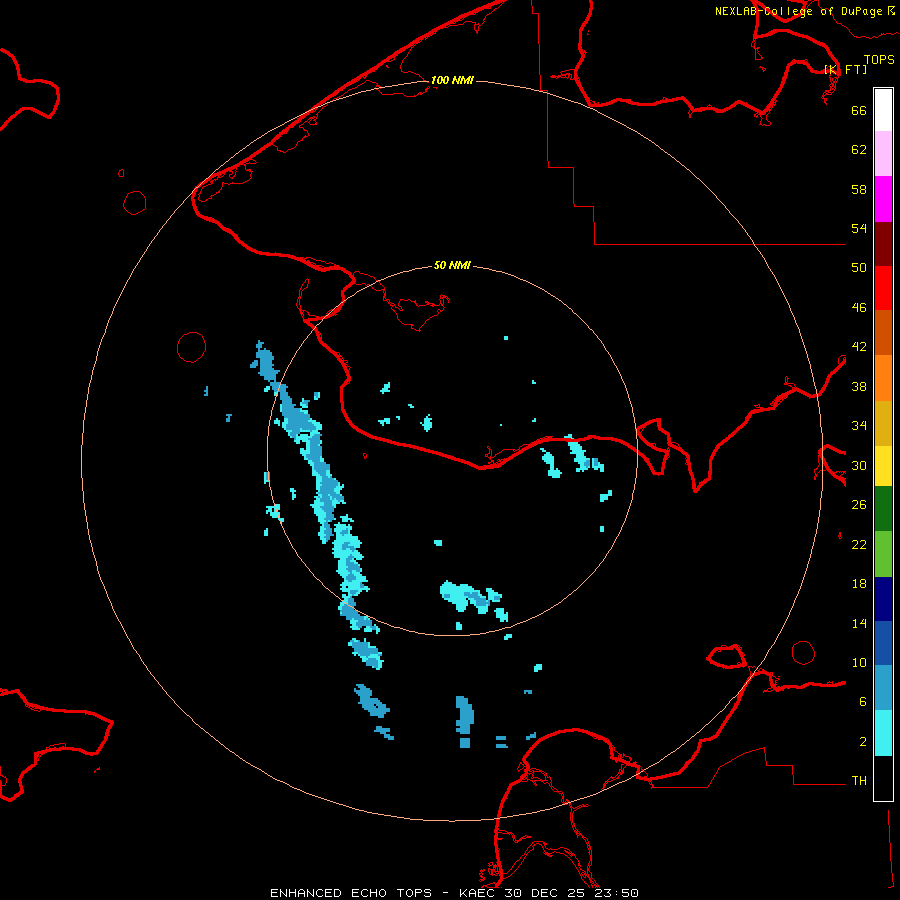The height and width of the screenshot is (900, 900).
Task: Click the legend value '42'
Action: click(x=859, y=347)
